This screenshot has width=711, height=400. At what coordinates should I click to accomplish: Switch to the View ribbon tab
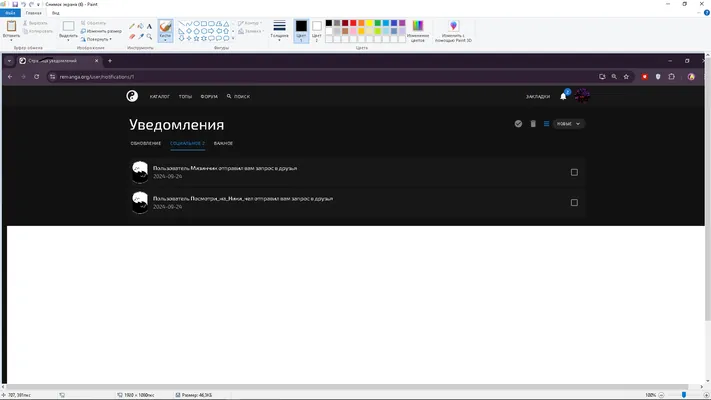55,13
